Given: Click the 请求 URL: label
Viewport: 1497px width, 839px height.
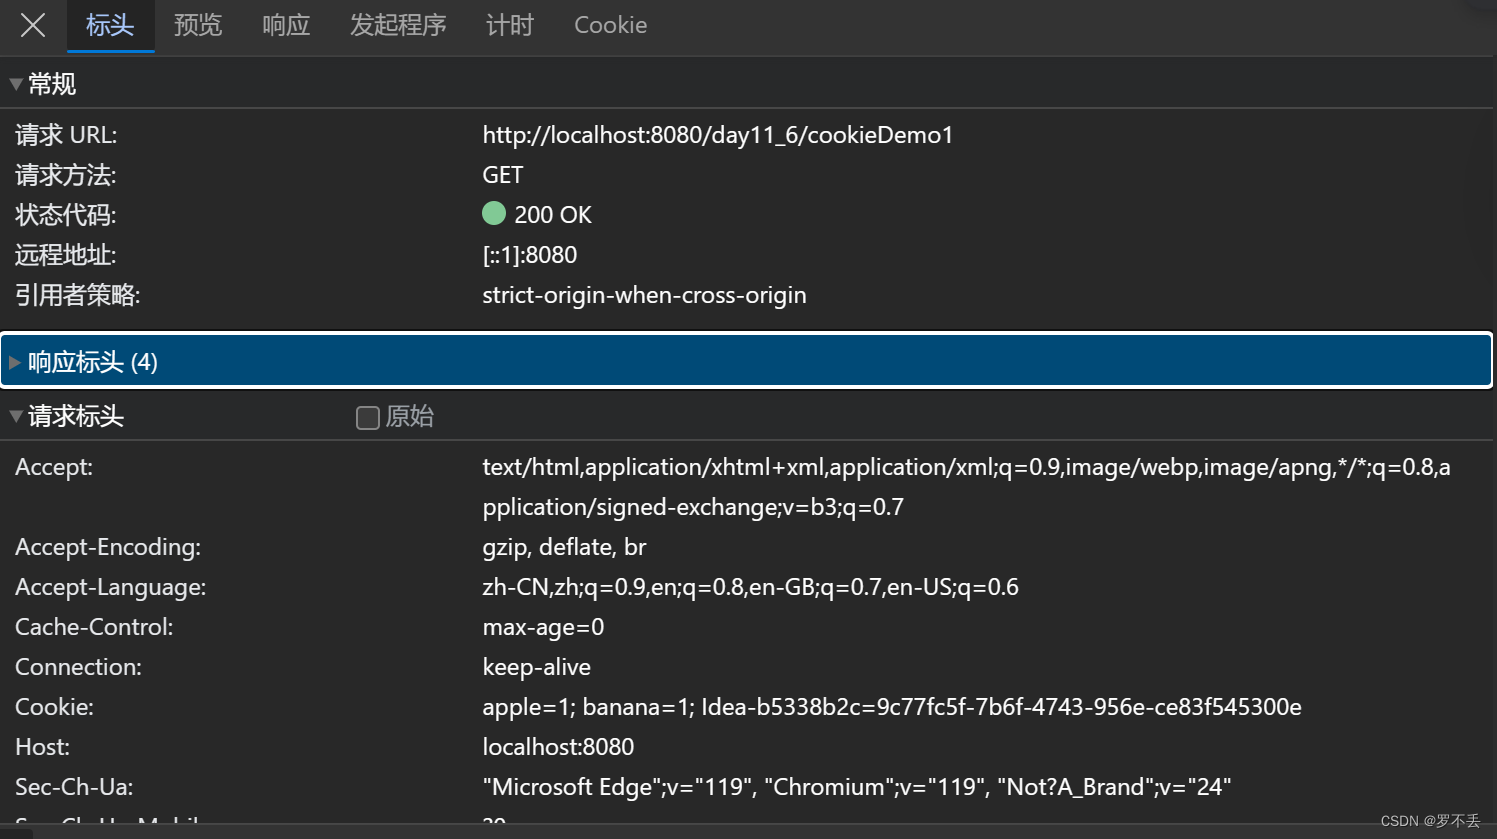Looking at the screenshot, I should (x=66, y=135).
